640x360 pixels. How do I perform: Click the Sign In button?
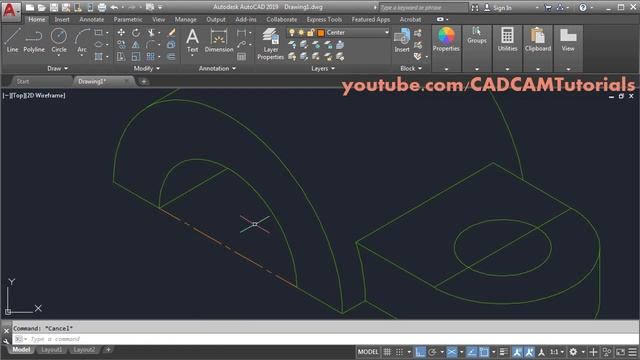coord(498,8)
